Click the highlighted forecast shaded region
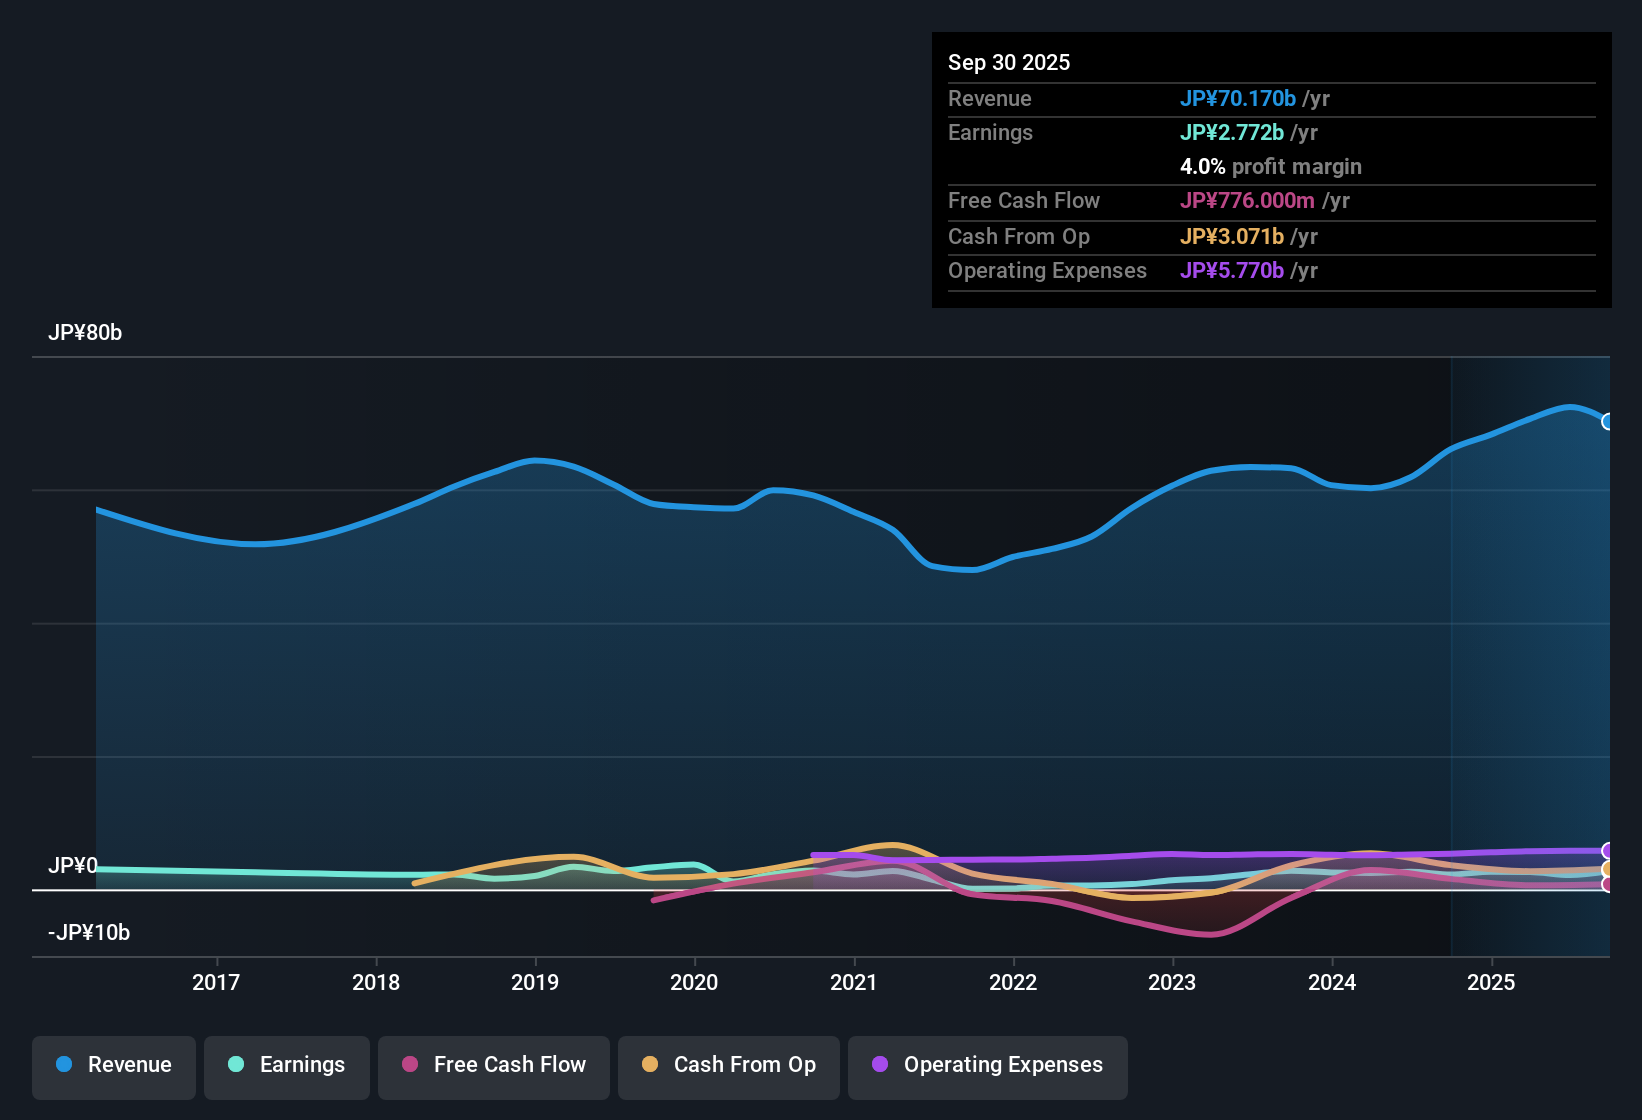 tap(1530, 650)
